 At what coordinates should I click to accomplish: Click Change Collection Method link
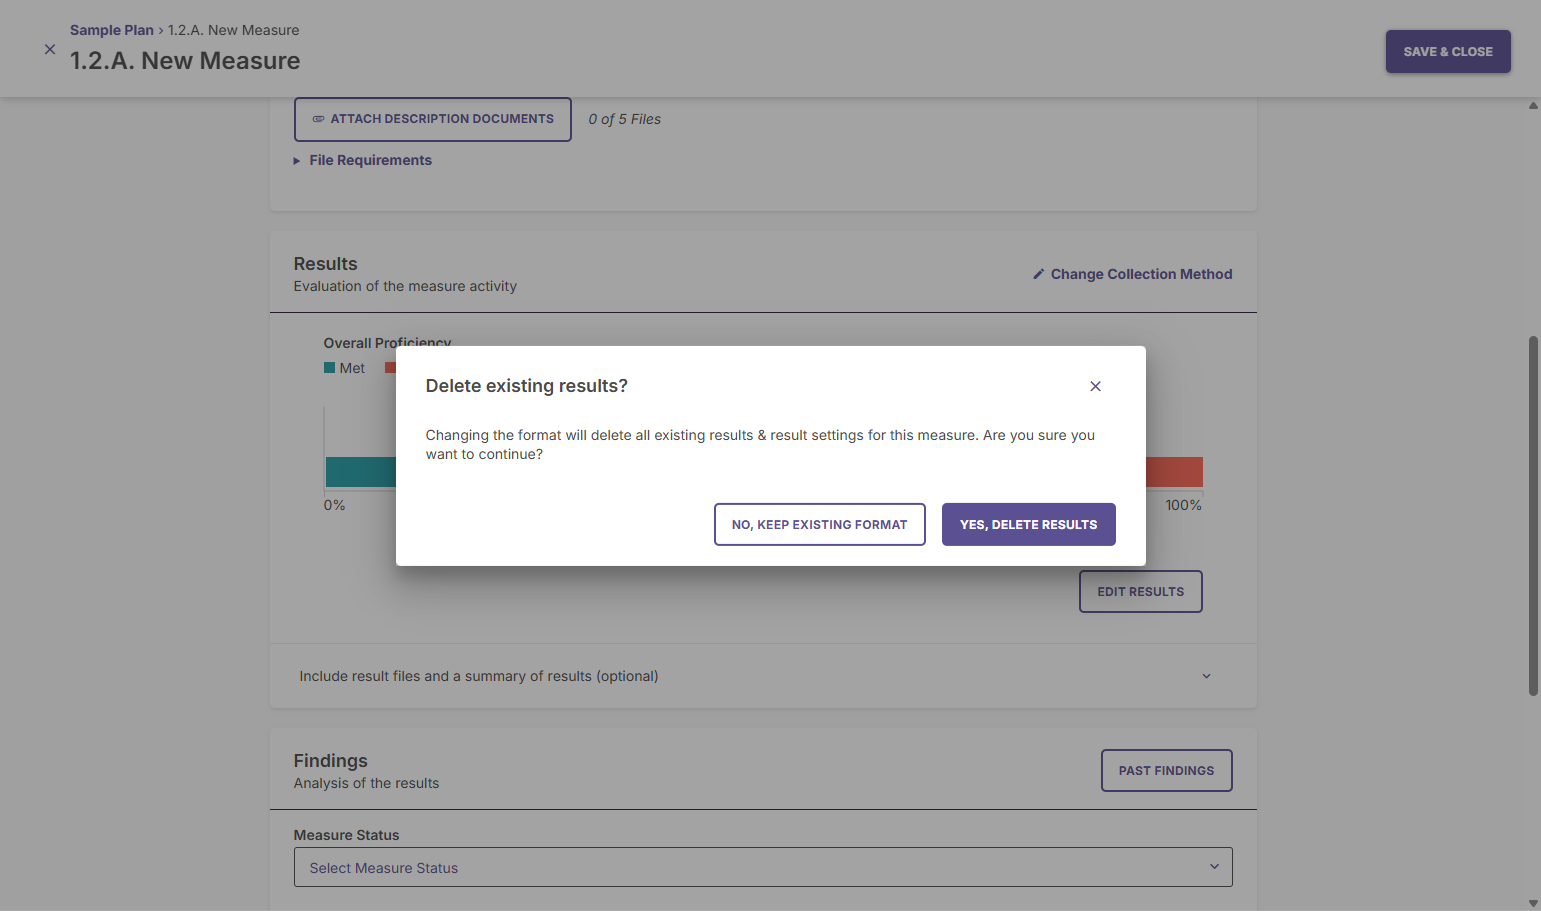coord(1132,274)
